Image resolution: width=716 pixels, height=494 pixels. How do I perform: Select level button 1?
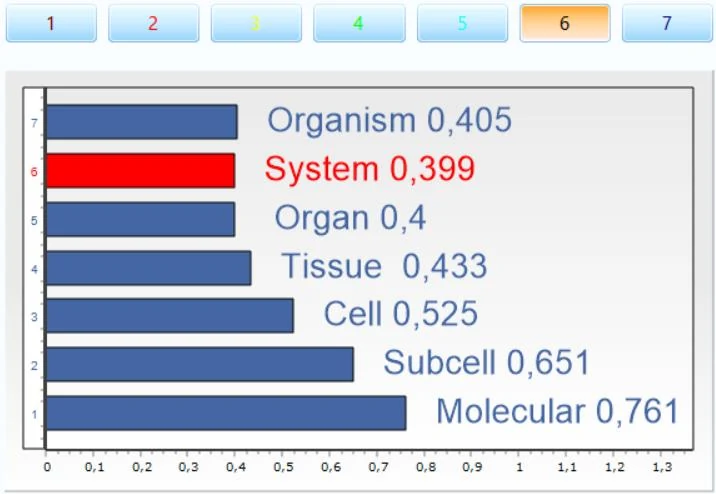51,23
